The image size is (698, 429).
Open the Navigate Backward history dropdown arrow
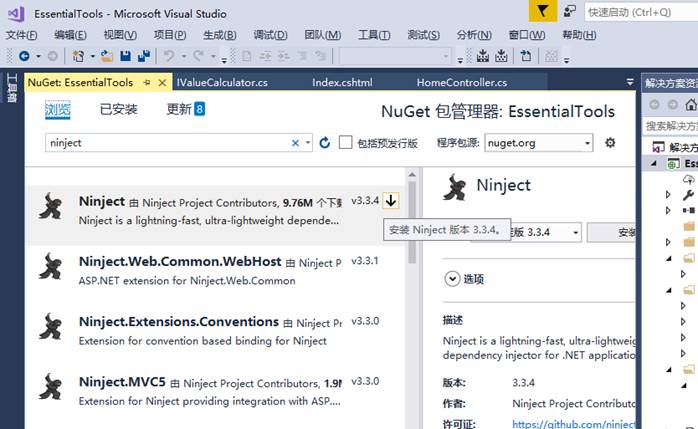[38, 57]
